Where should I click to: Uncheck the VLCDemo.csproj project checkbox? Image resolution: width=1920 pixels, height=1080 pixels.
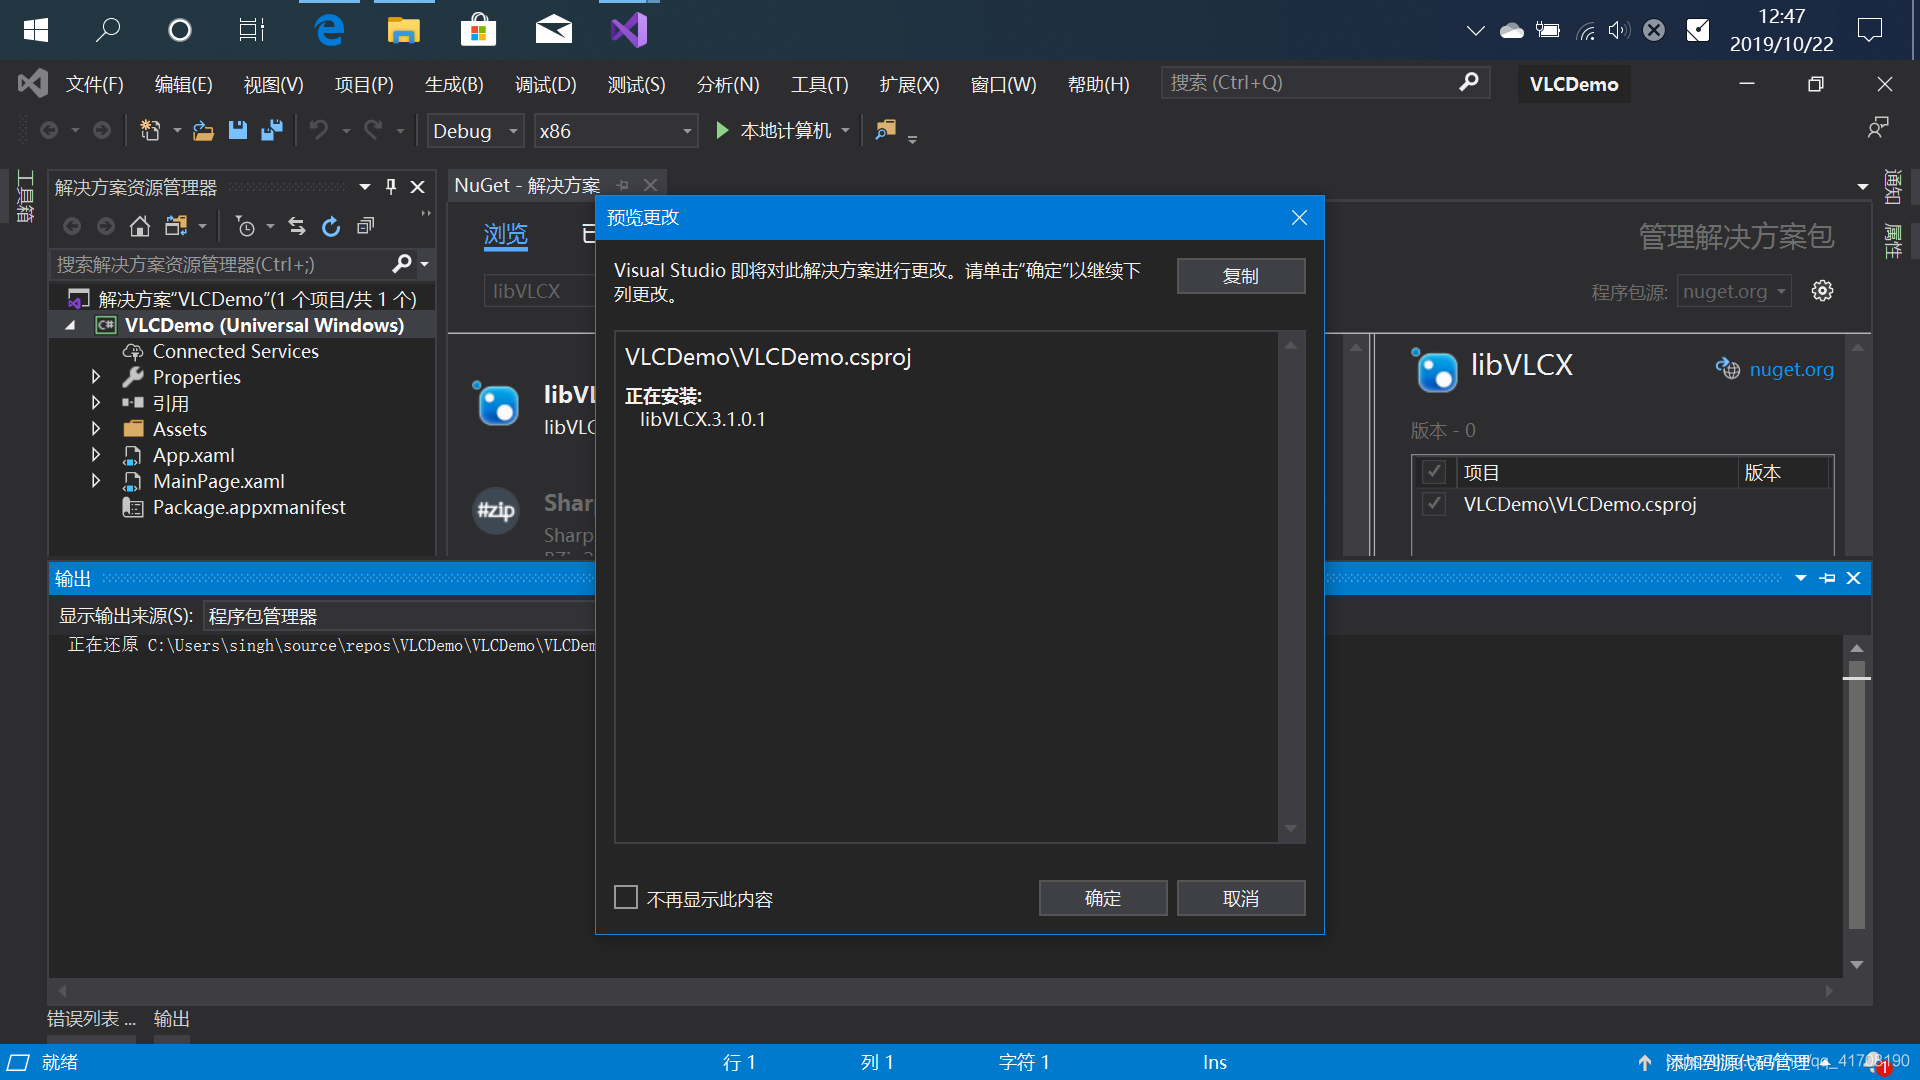(1434, 504)
